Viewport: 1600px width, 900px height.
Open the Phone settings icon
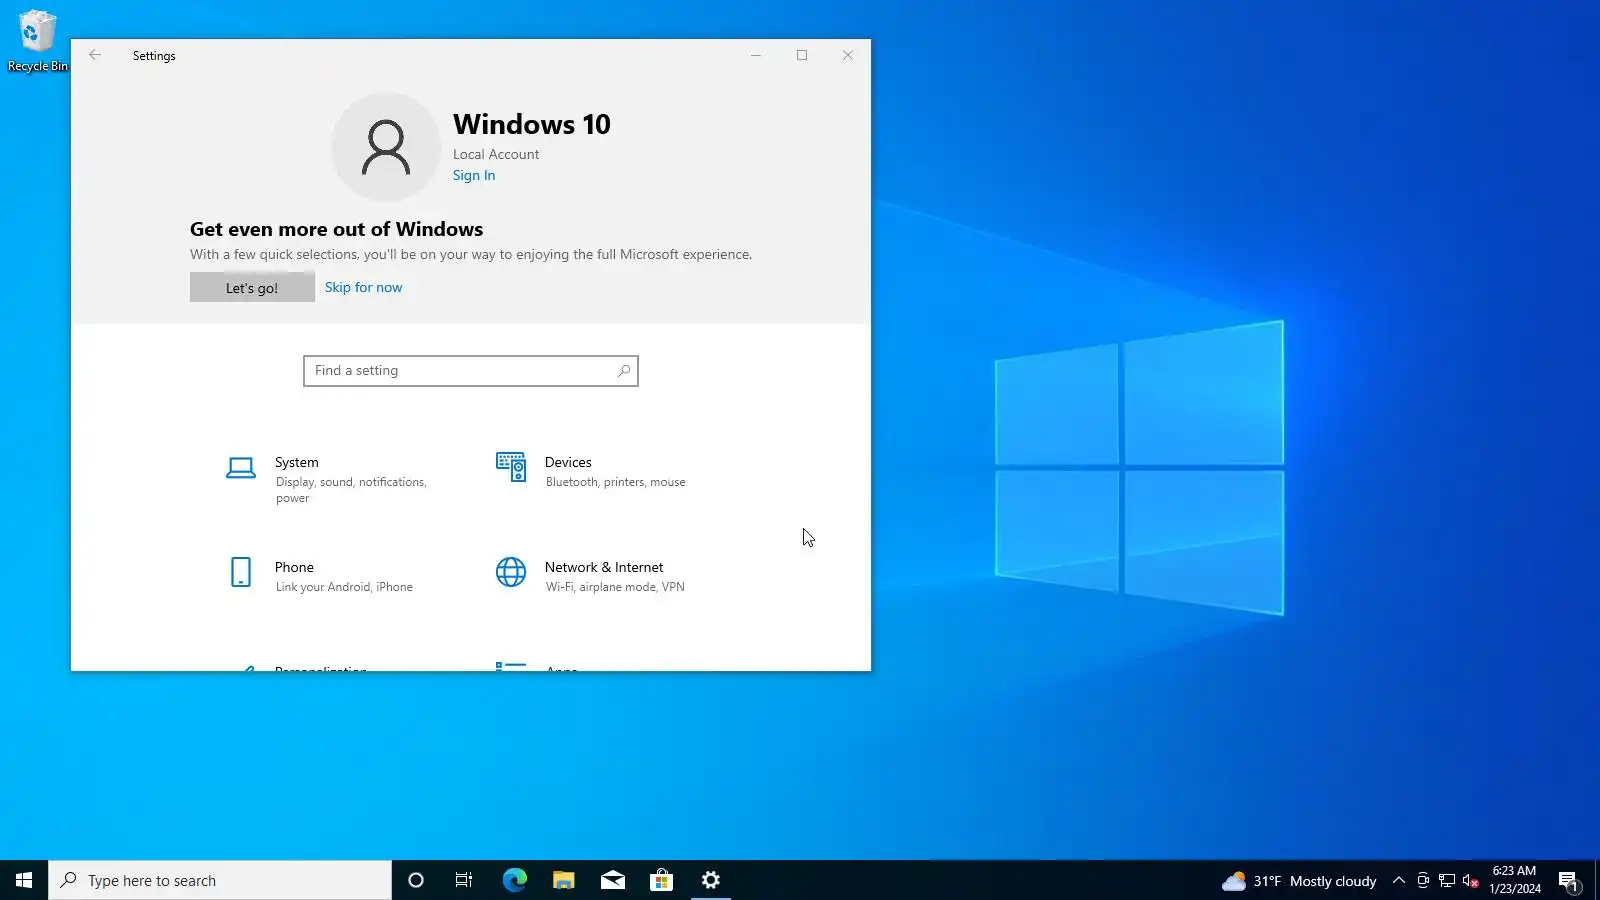tap(241, 572)
